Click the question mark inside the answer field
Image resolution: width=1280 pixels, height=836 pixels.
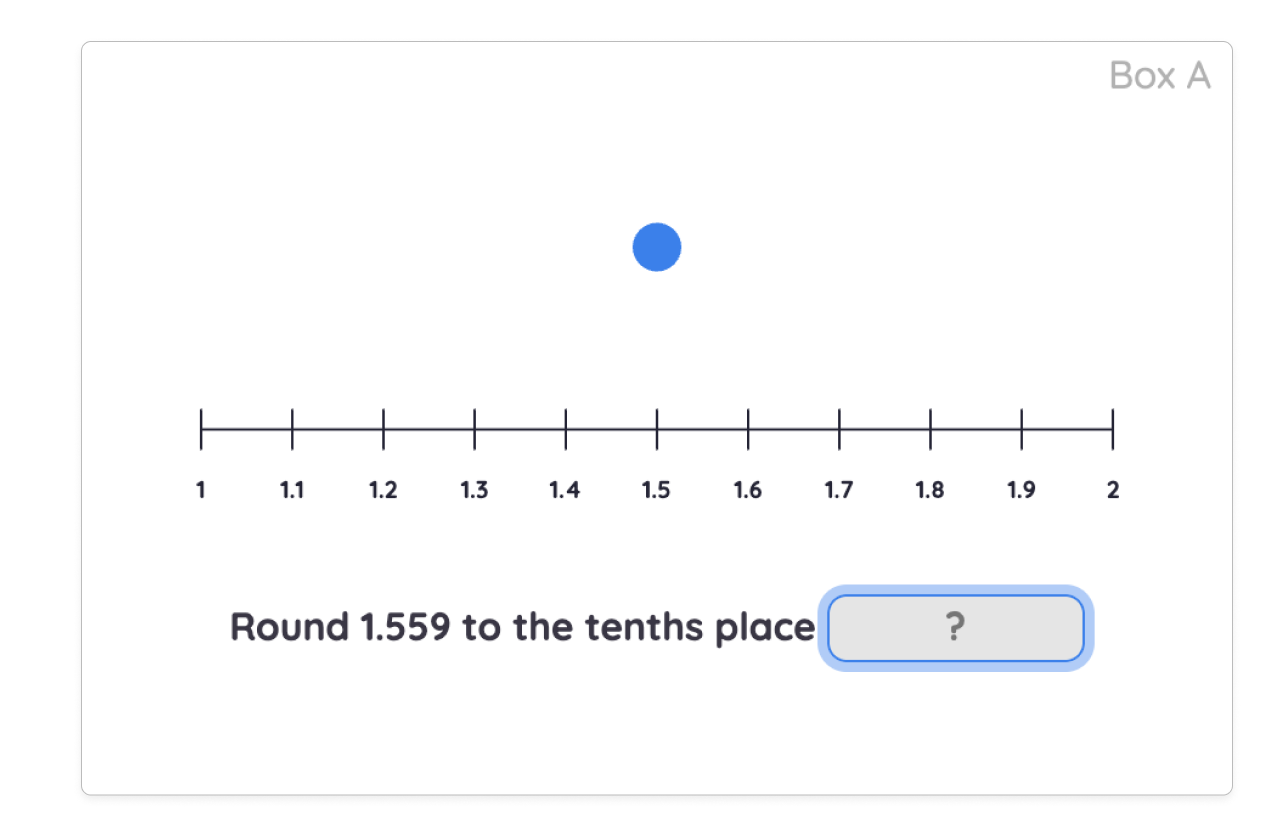click(x=955, y=628)
